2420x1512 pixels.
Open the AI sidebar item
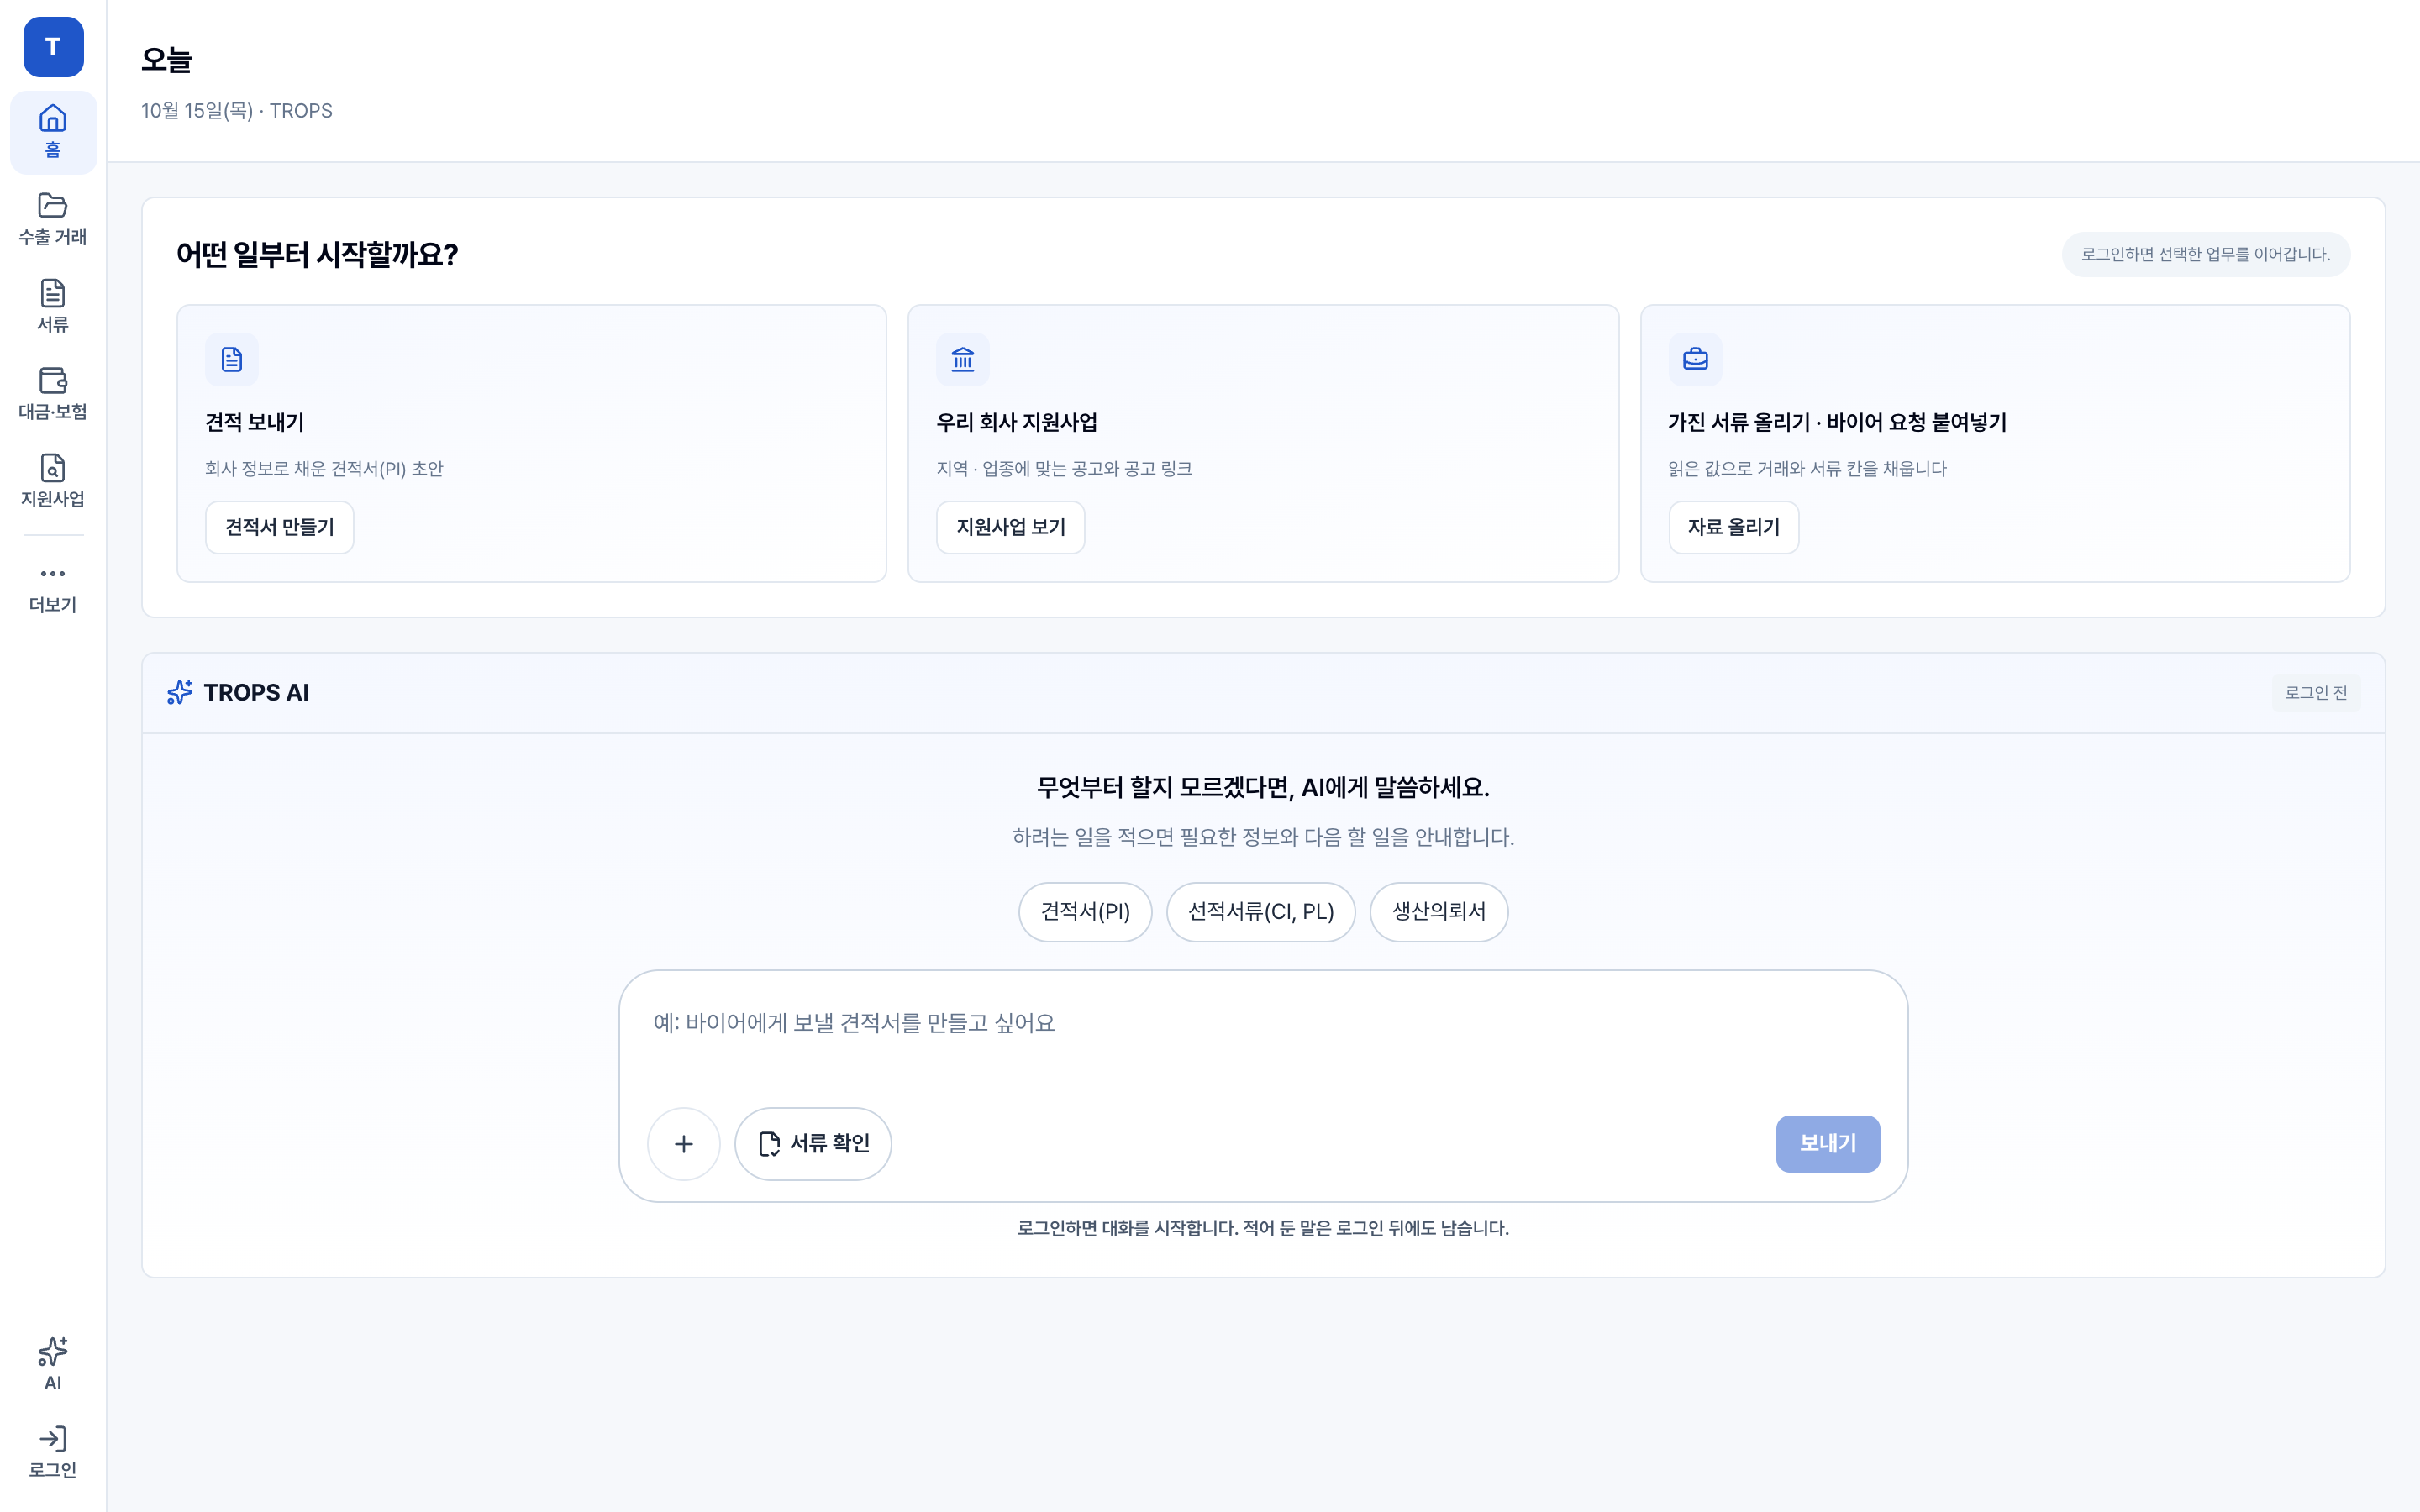[x=53, y=1364]
